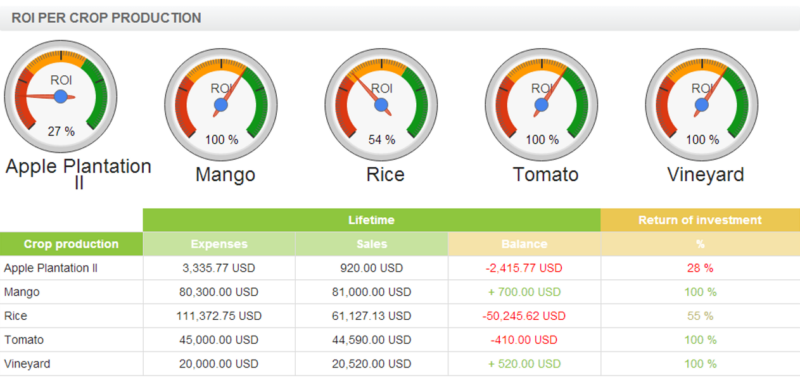Click the Lifetime group header
The width and height of the screenshot is (800, 380).
371,220
